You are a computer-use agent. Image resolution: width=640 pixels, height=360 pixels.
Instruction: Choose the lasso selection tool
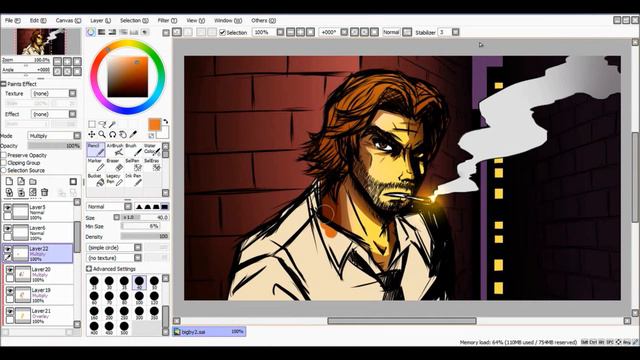pyautogui.click(x=102, y=124)
